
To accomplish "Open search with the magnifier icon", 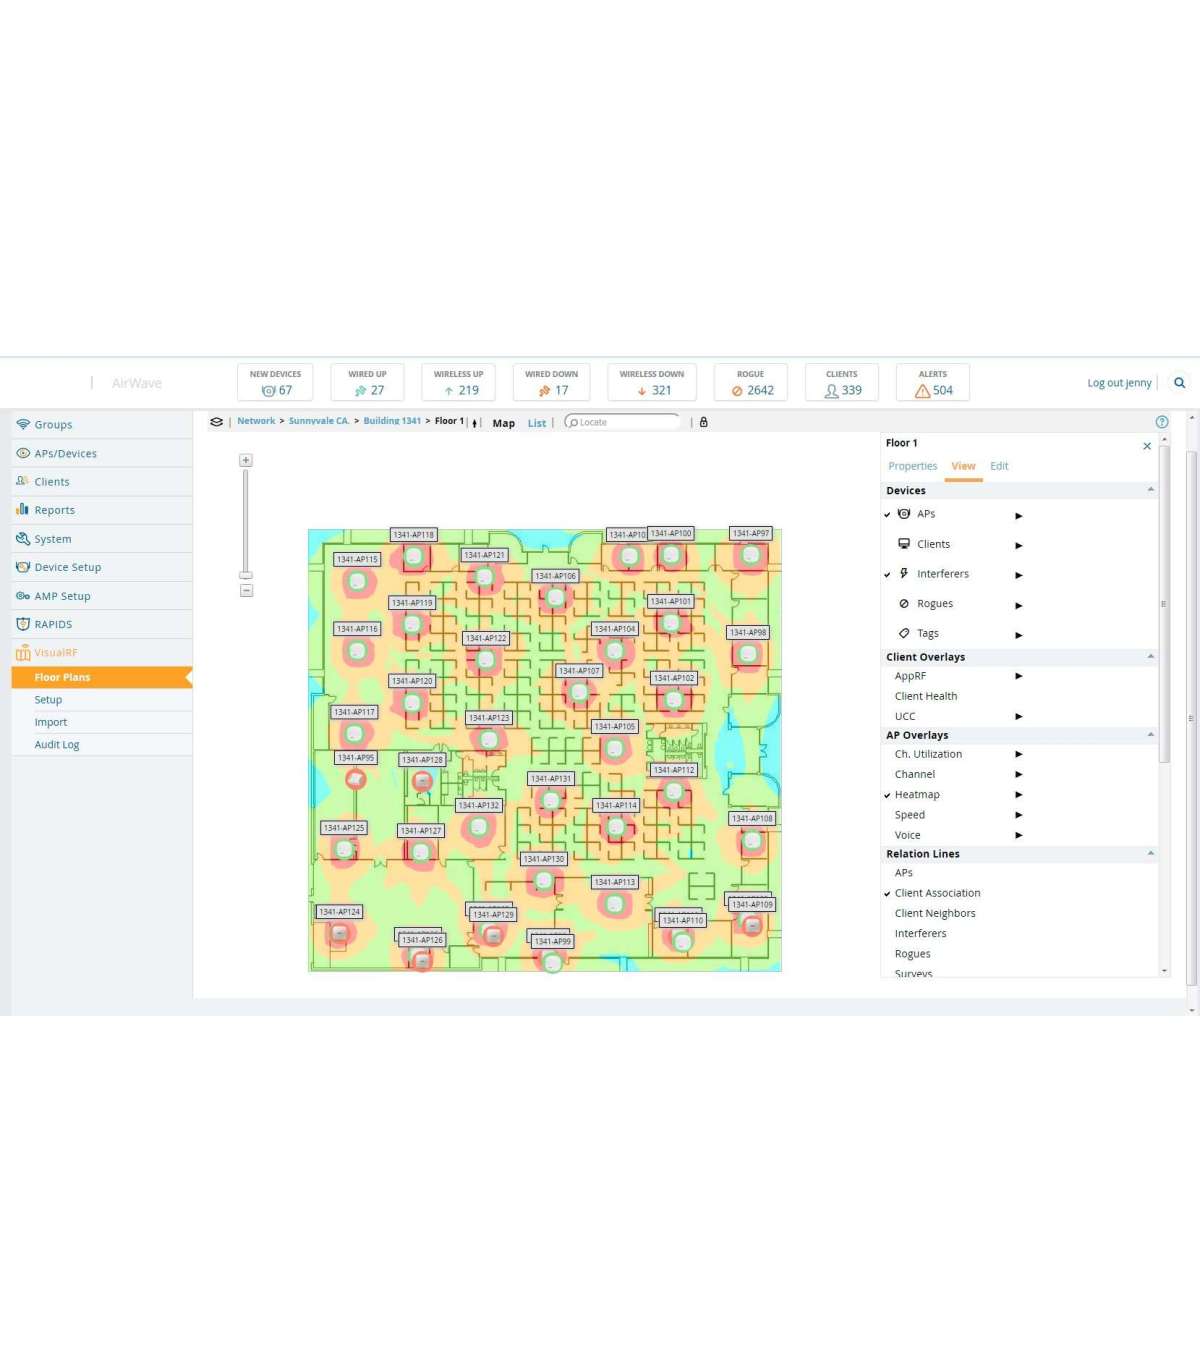I will coord(1180,383).
